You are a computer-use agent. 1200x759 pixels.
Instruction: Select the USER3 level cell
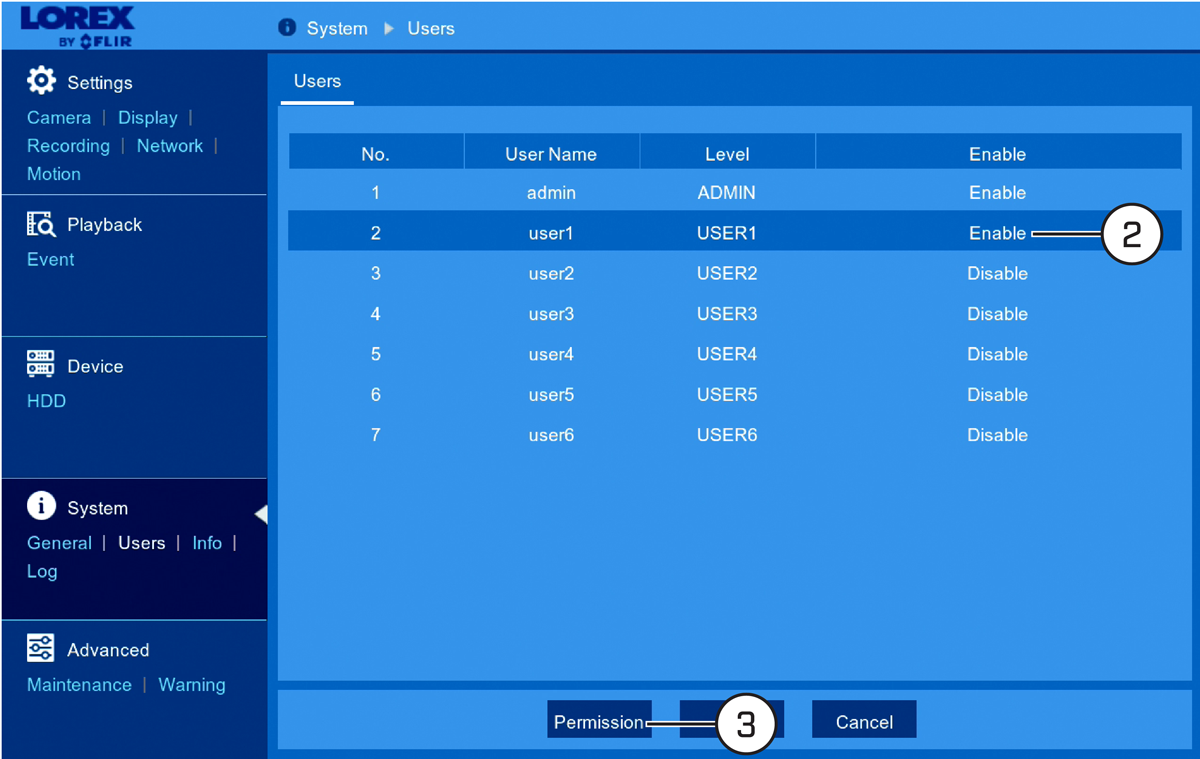point(727,314)
